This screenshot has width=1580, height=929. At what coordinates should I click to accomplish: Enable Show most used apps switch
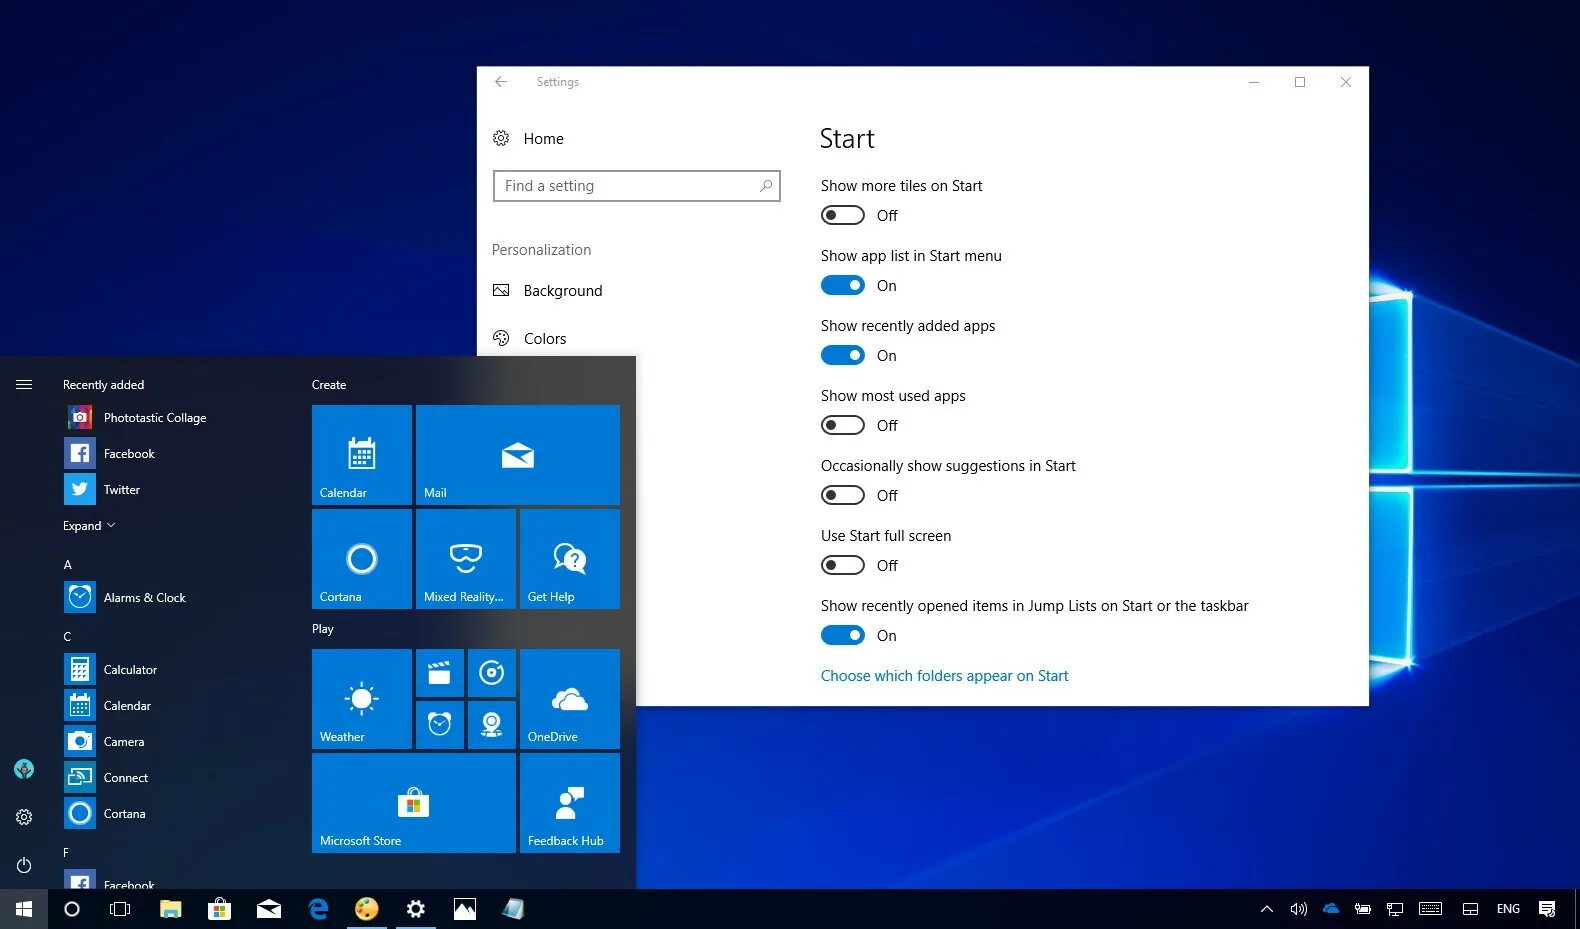pos(842,425)
